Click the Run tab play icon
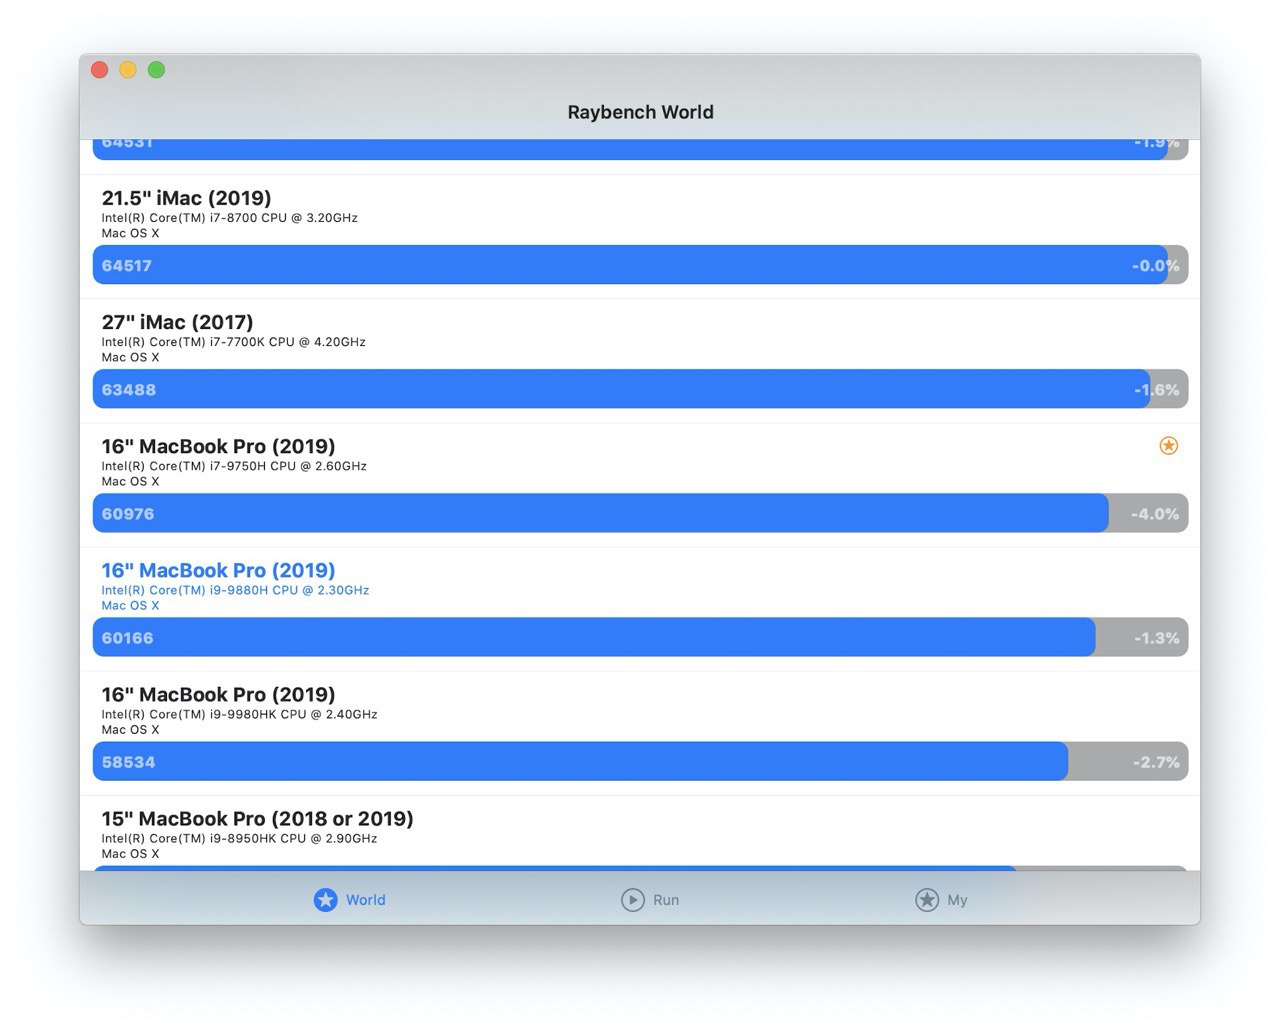 coord(632,900)
